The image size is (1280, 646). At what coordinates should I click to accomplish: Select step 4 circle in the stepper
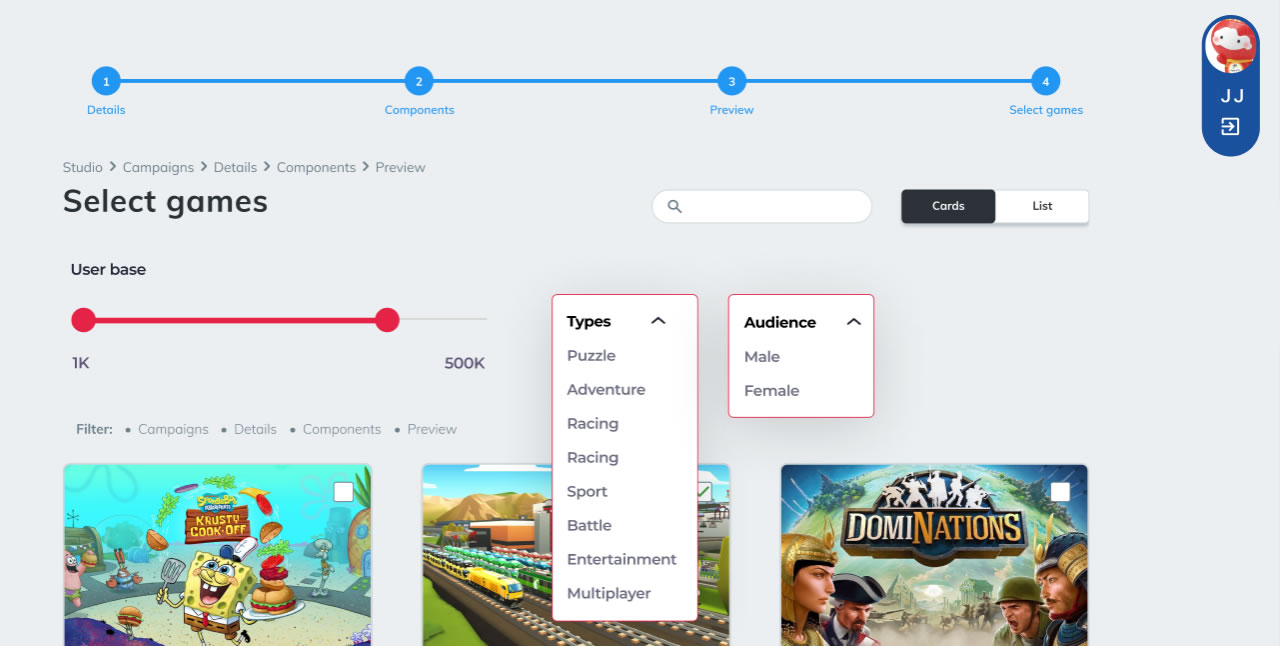[1046, 82]
